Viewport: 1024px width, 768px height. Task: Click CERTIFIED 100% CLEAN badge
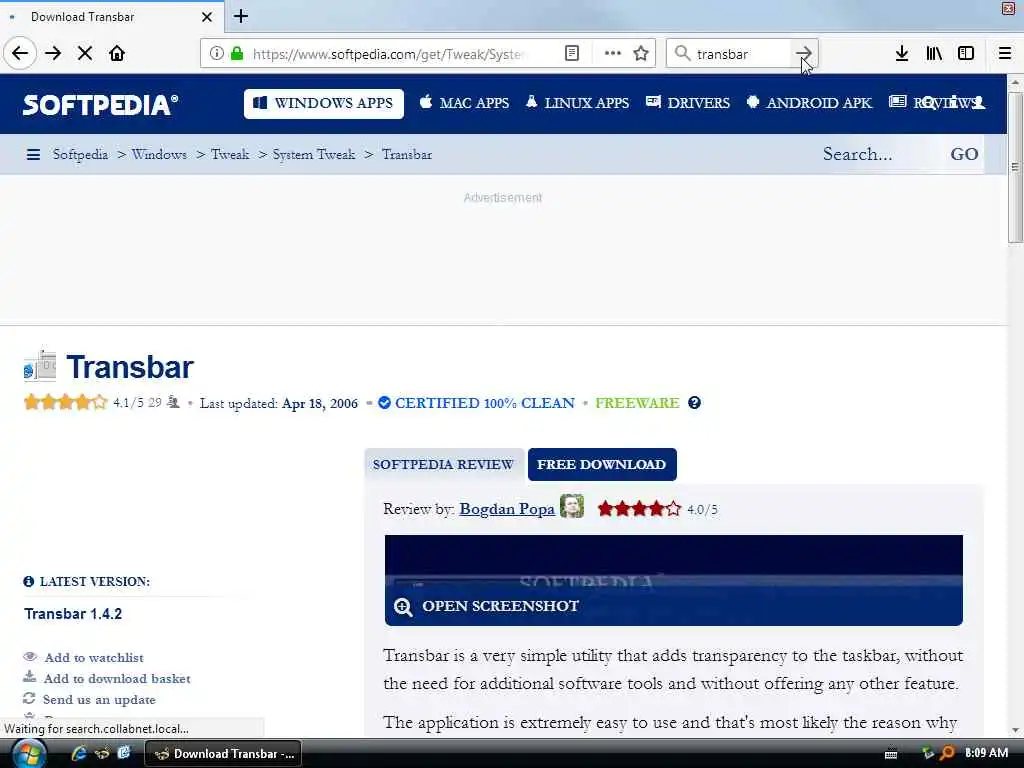click(x=477, y=403)
